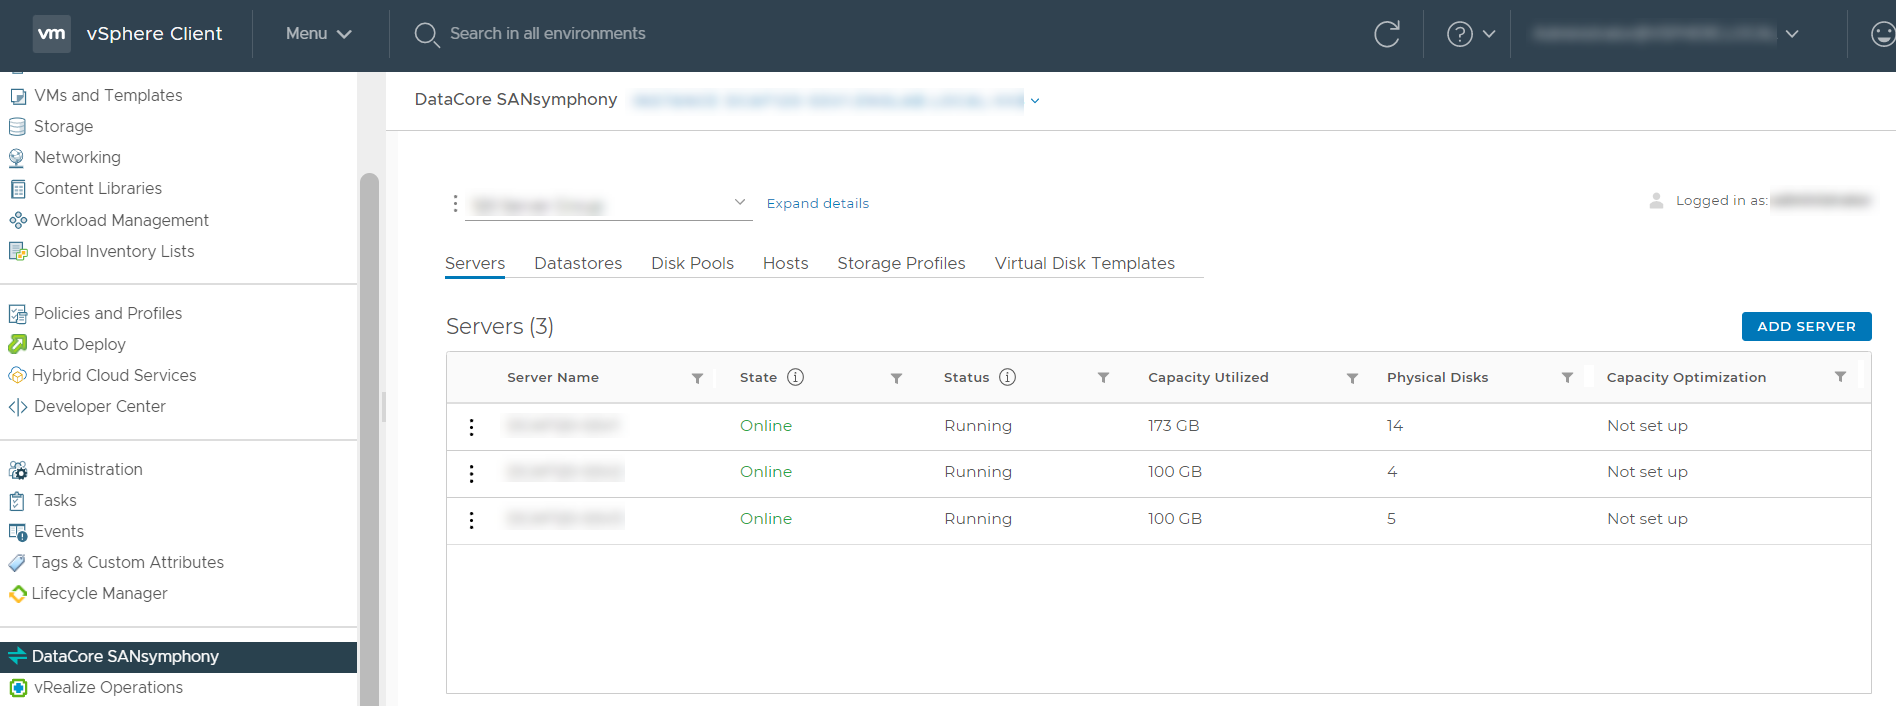The height and width of the screenshot is (706, 1896).
Task: Sort by the Server Name column header
Action: (x=553, y=378)
